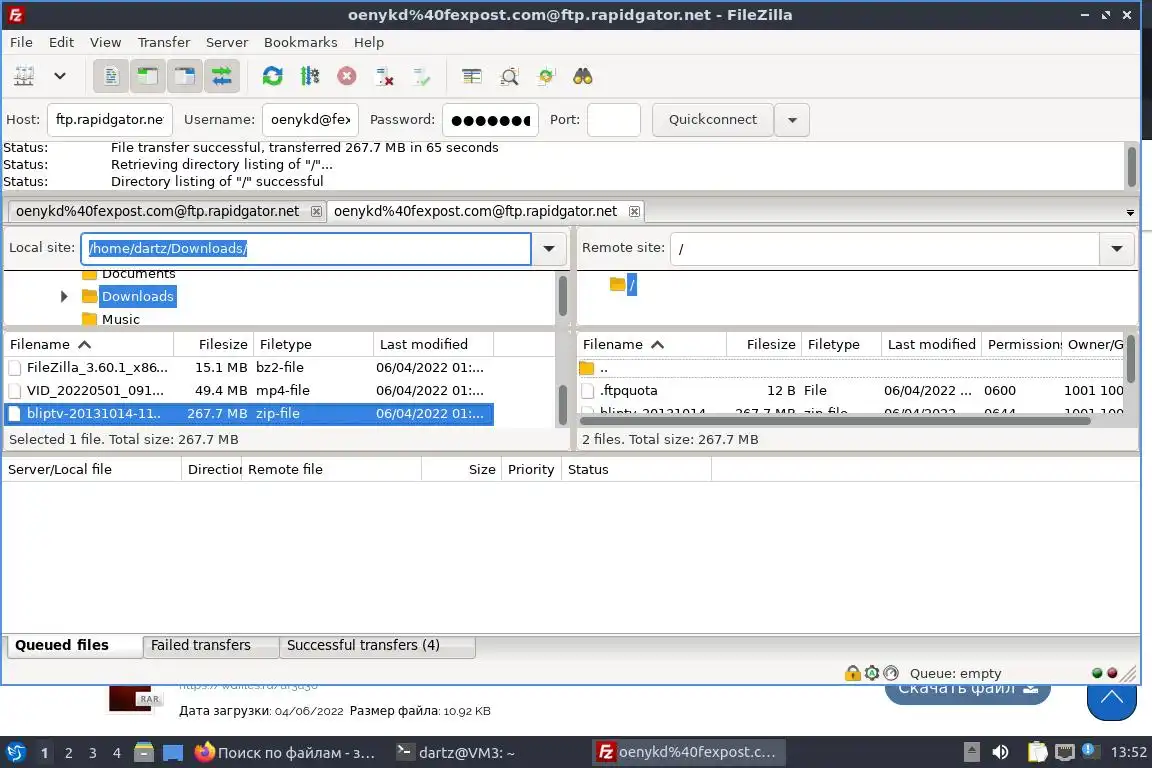This screenshot has width=1152, height=768.
Task: Open Edit menu
Action: pos(62,42)
